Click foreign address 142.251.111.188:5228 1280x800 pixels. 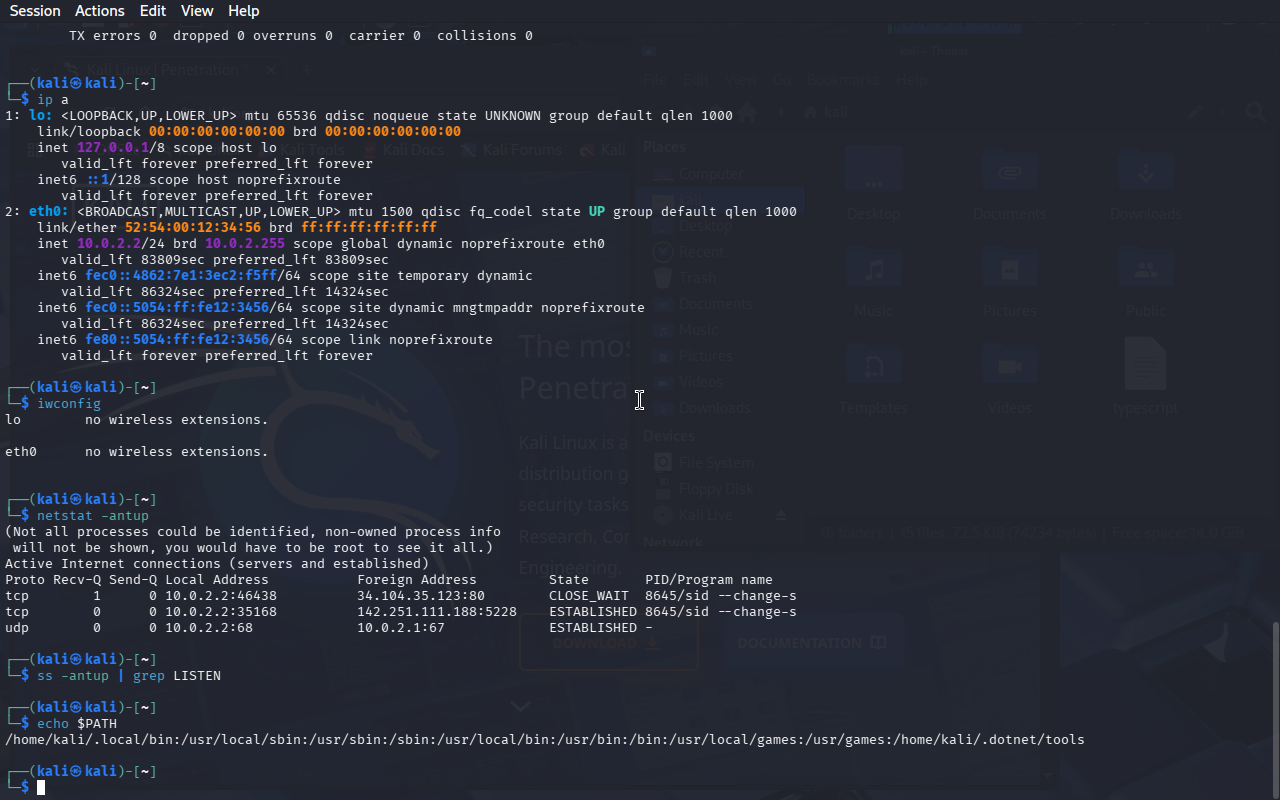pyautogui.click(x=436, y=612)
